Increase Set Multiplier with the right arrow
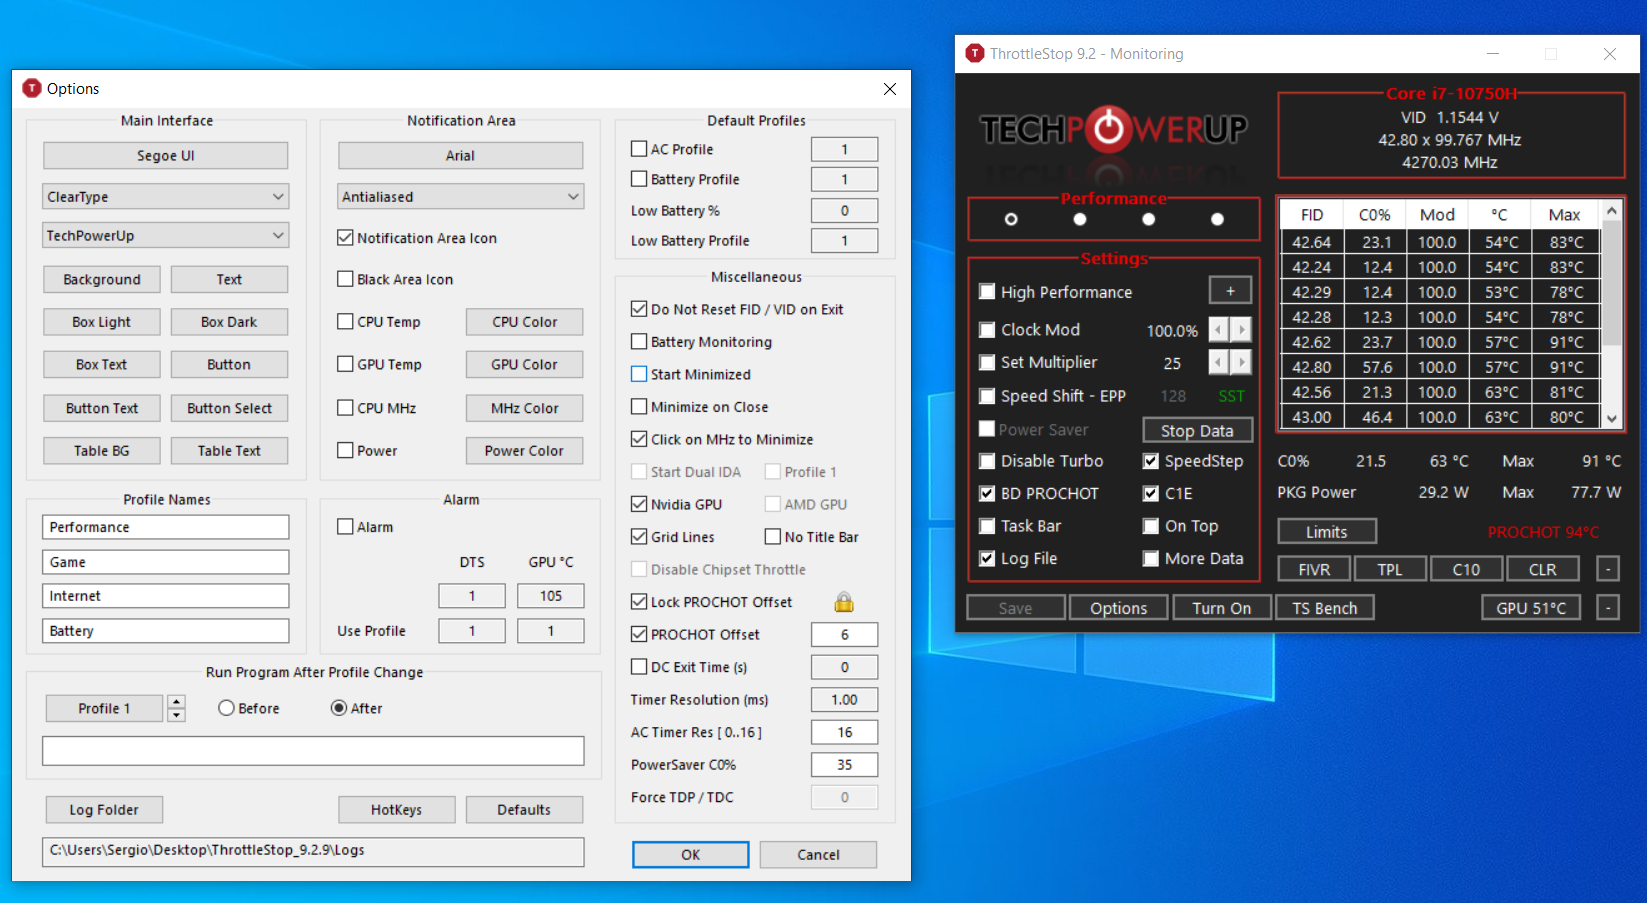Viewport: 1647px width, 903px height. 1241,362
